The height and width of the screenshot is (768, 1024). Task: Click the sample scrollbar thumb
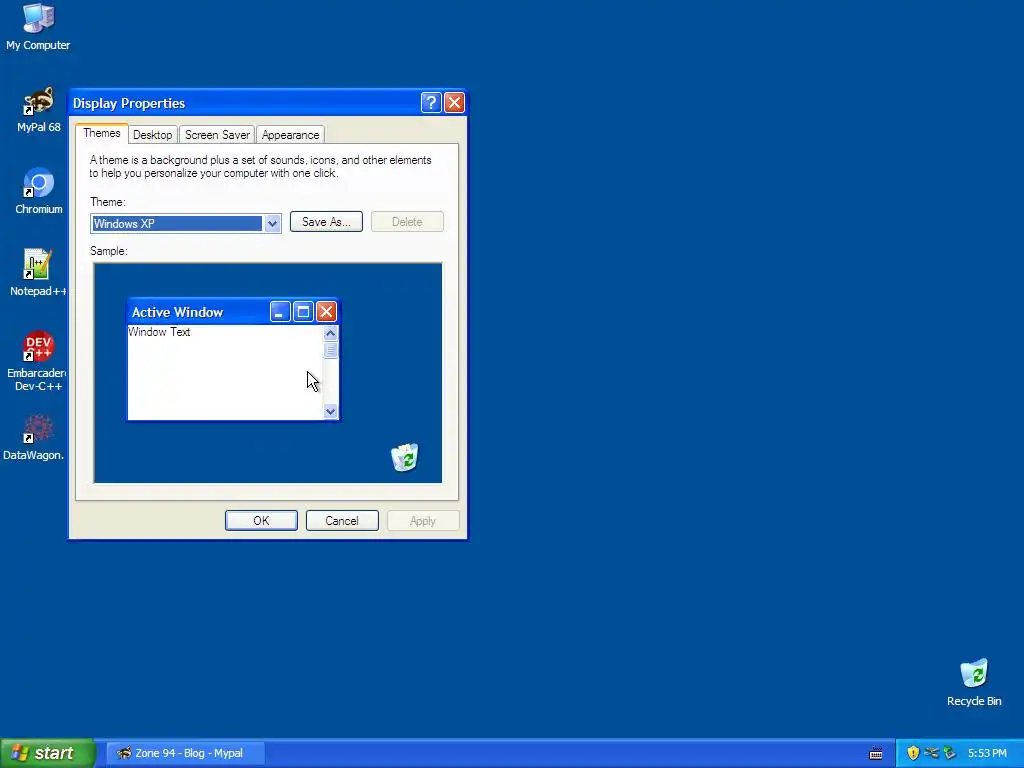pos(330,350)
